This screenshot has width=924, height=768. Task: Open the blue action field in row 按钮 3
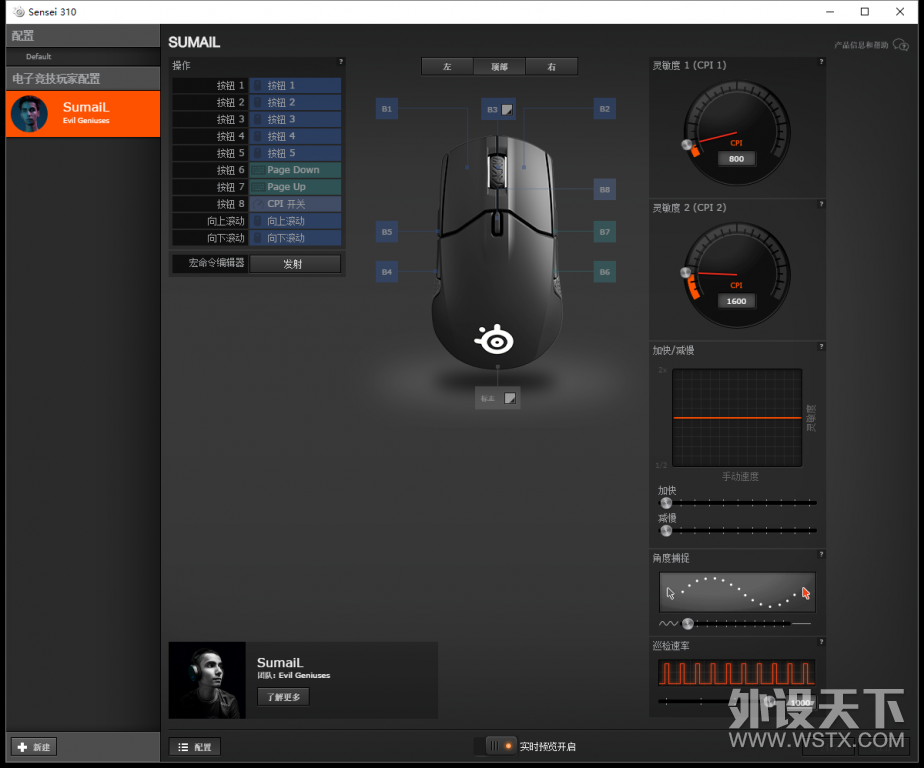(x=295, y=119)
